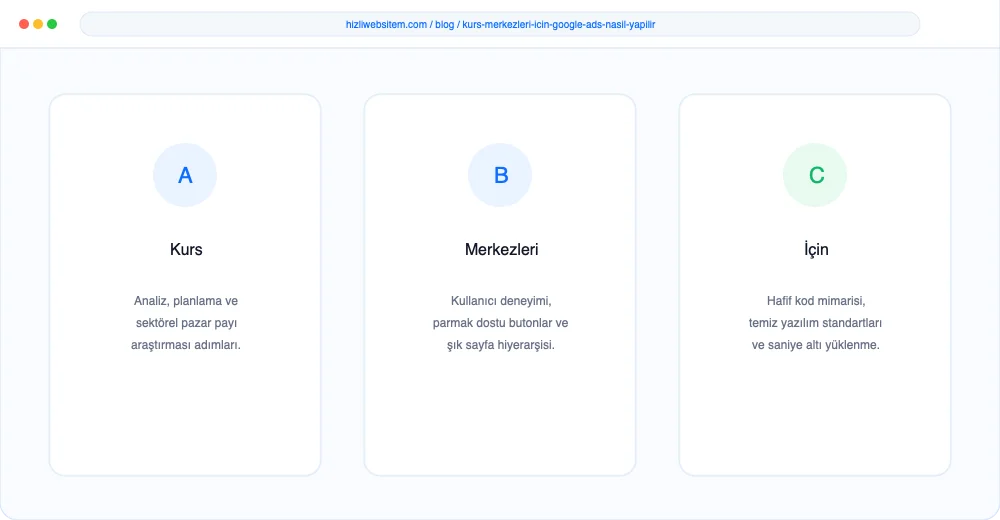The height and width of the screenshot is (520, 1000).
Task: Click the text 'temiz yazılım standartları'
Action: click(x=815, y=323)
